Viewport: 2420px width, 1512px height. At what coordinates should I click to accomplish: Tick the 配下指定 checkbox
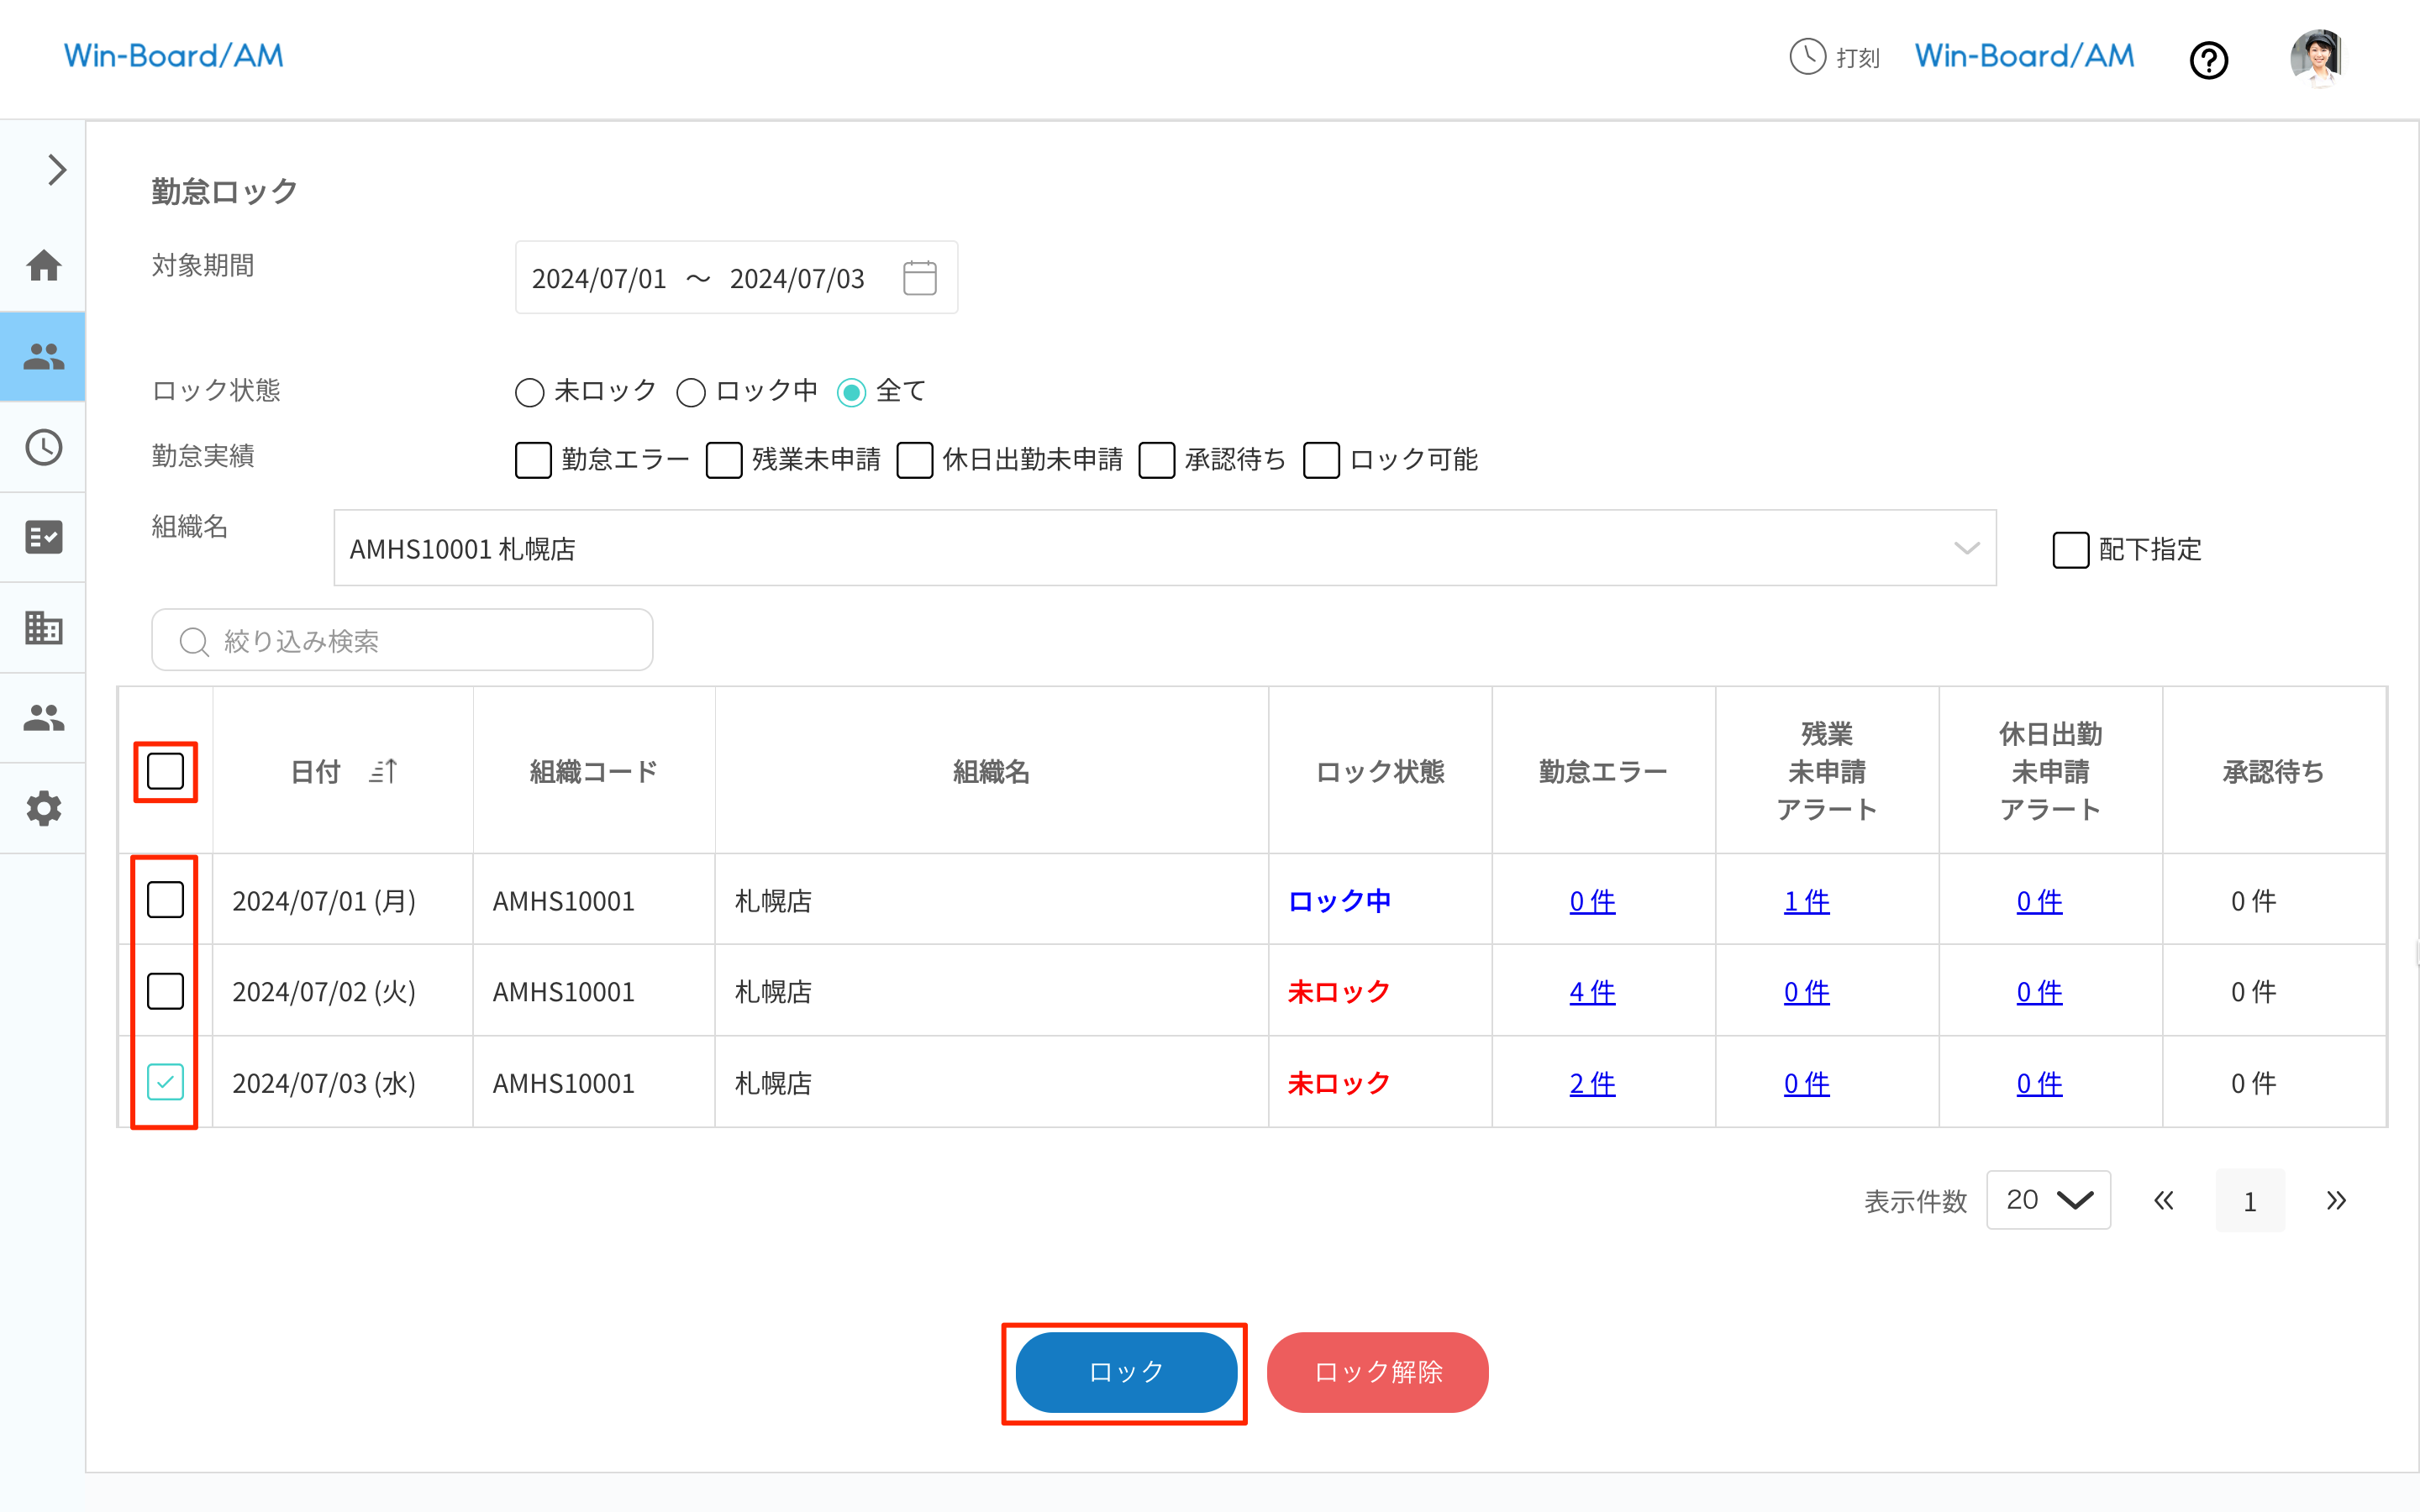[x=2070, y=549]
